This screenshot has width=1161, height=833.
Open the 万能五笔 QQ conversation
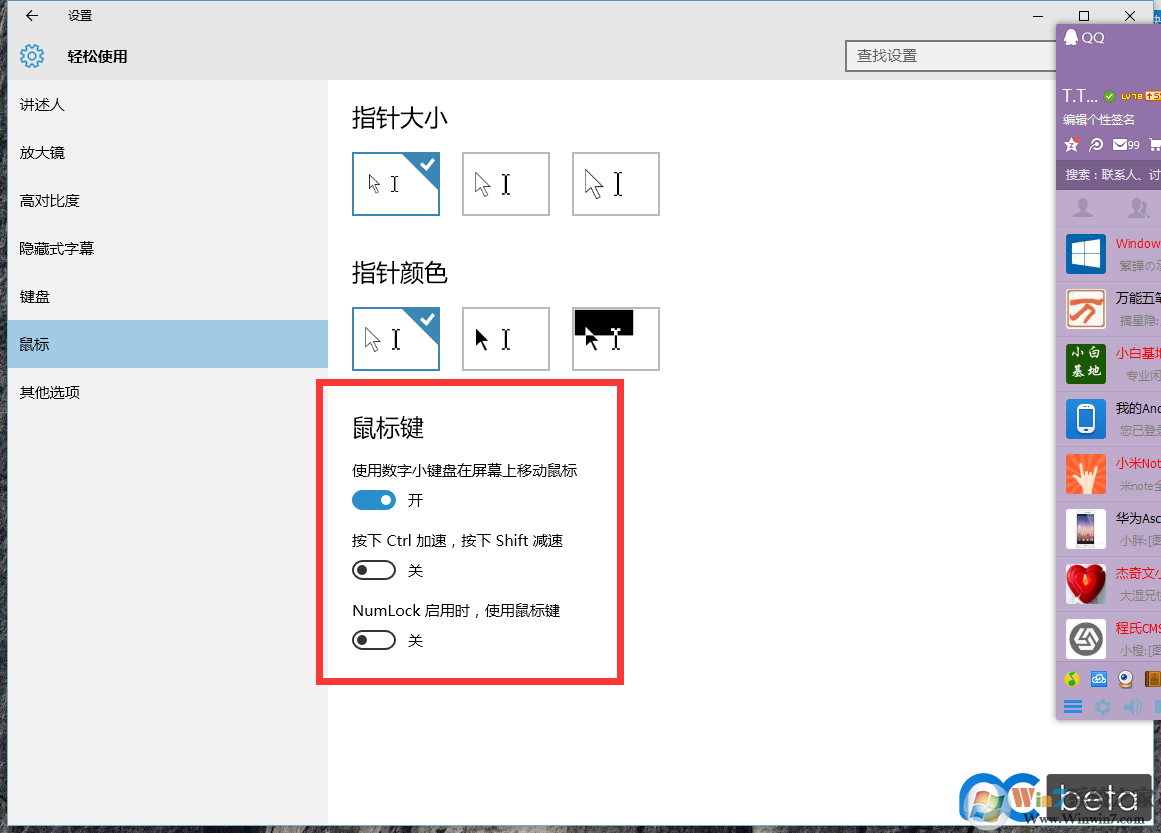point(1108,309)
